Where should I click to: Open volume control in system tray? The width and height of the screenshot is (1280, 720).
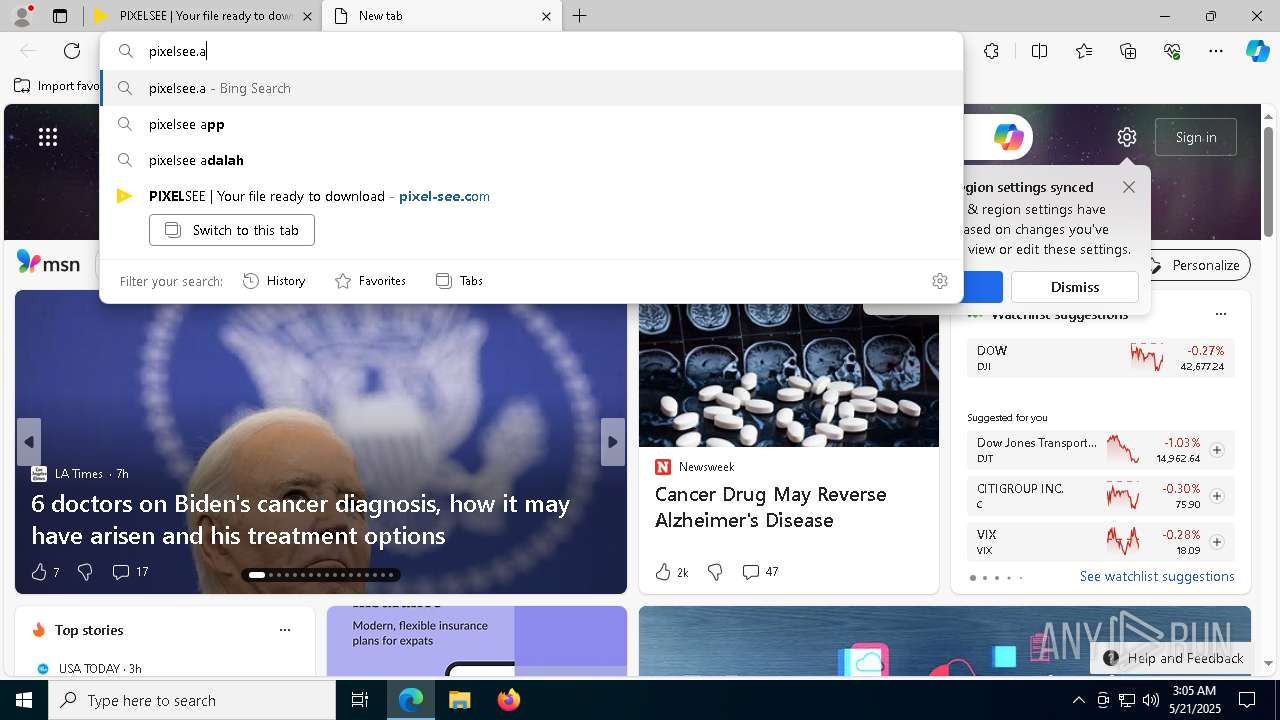pos(1150,700)
